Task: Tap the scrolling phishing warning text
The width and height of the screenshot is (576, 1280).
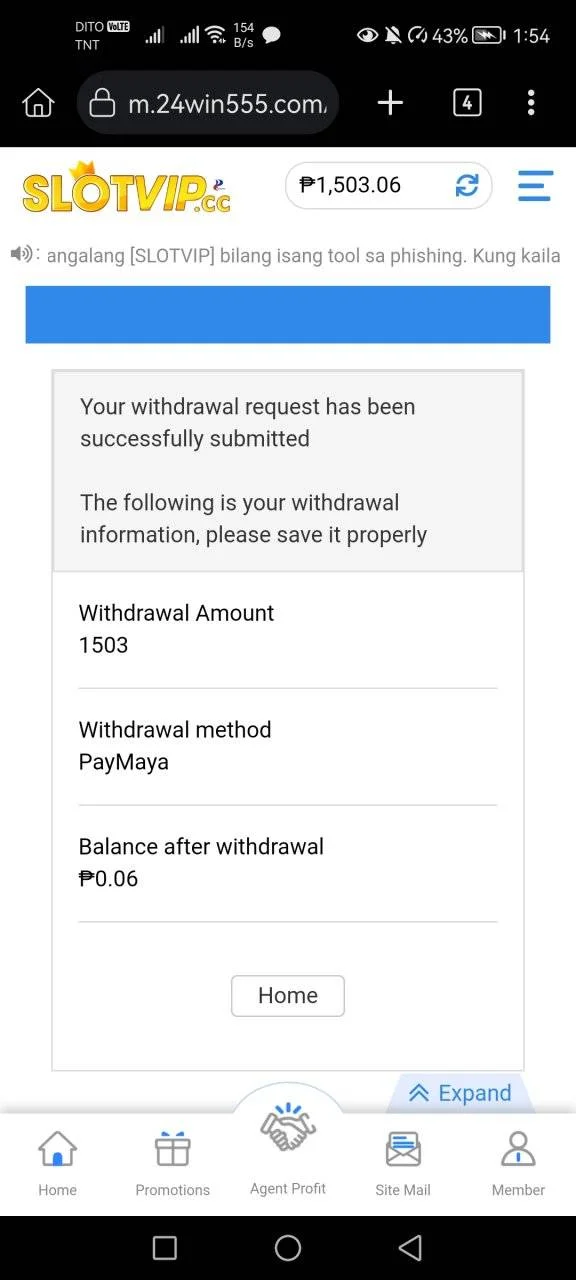Action: coord(303,255)
